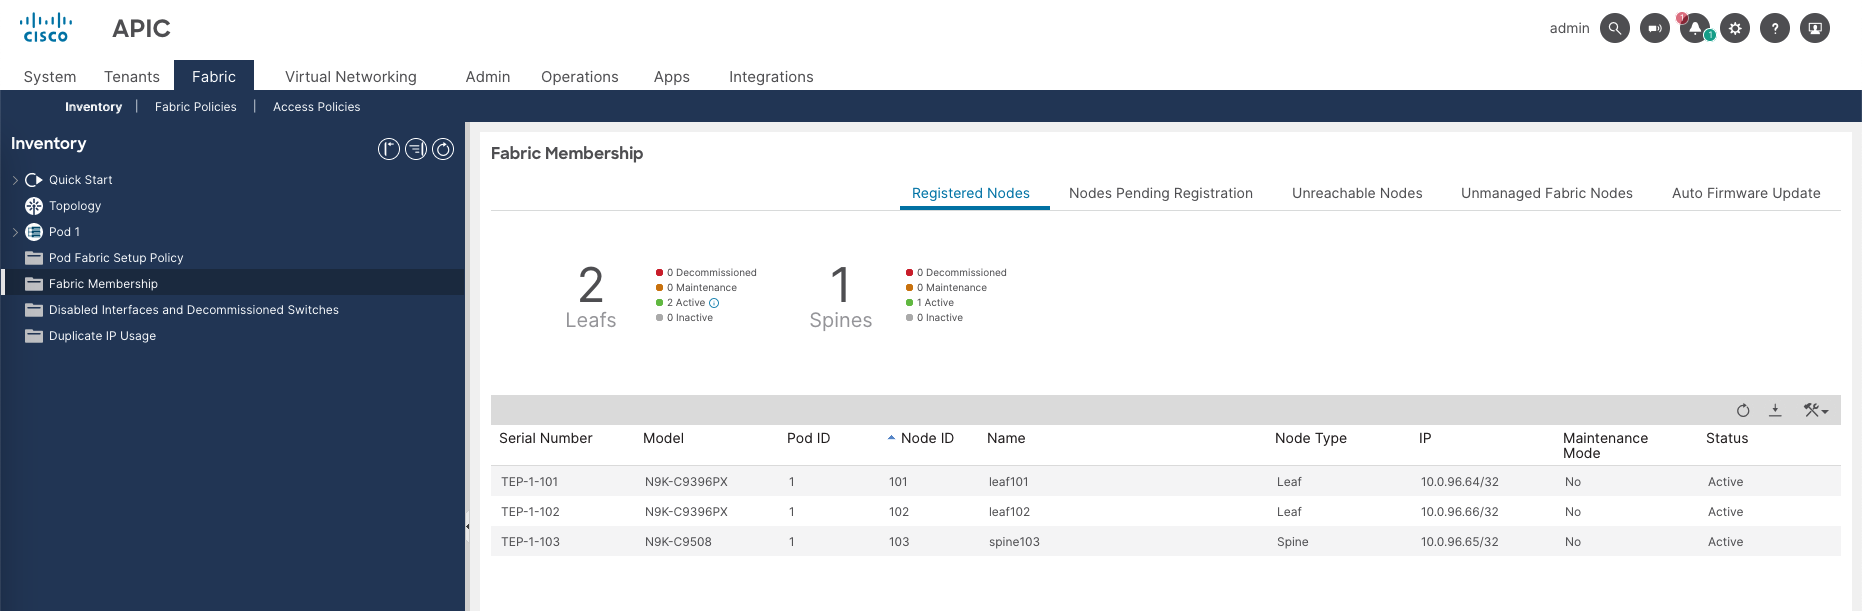Open the Unreachable Nodes tab
The width and height of the screenshot is (1862, 611).
tap(1356, 193)
